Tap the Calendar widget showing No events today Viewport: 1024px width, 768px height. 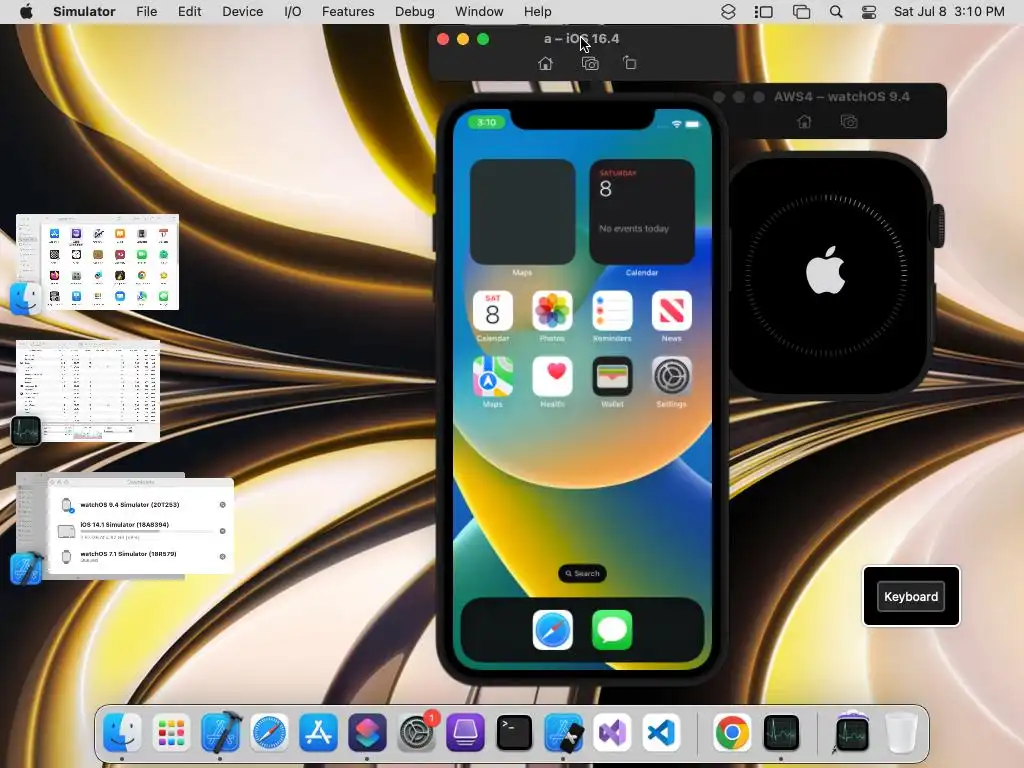pos(642,212)
